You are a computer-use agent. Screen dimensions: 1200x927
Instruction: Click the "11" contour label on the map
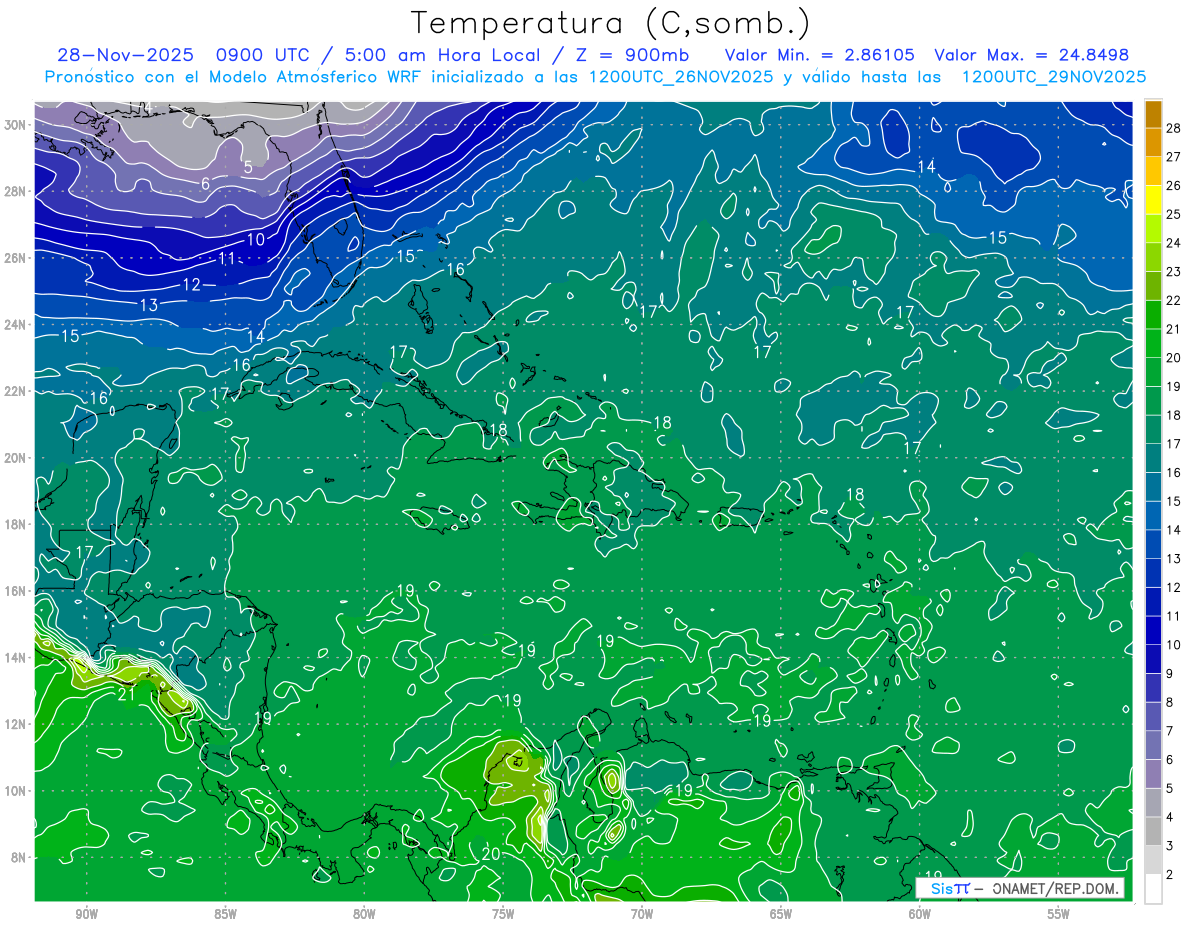[227, 259]
